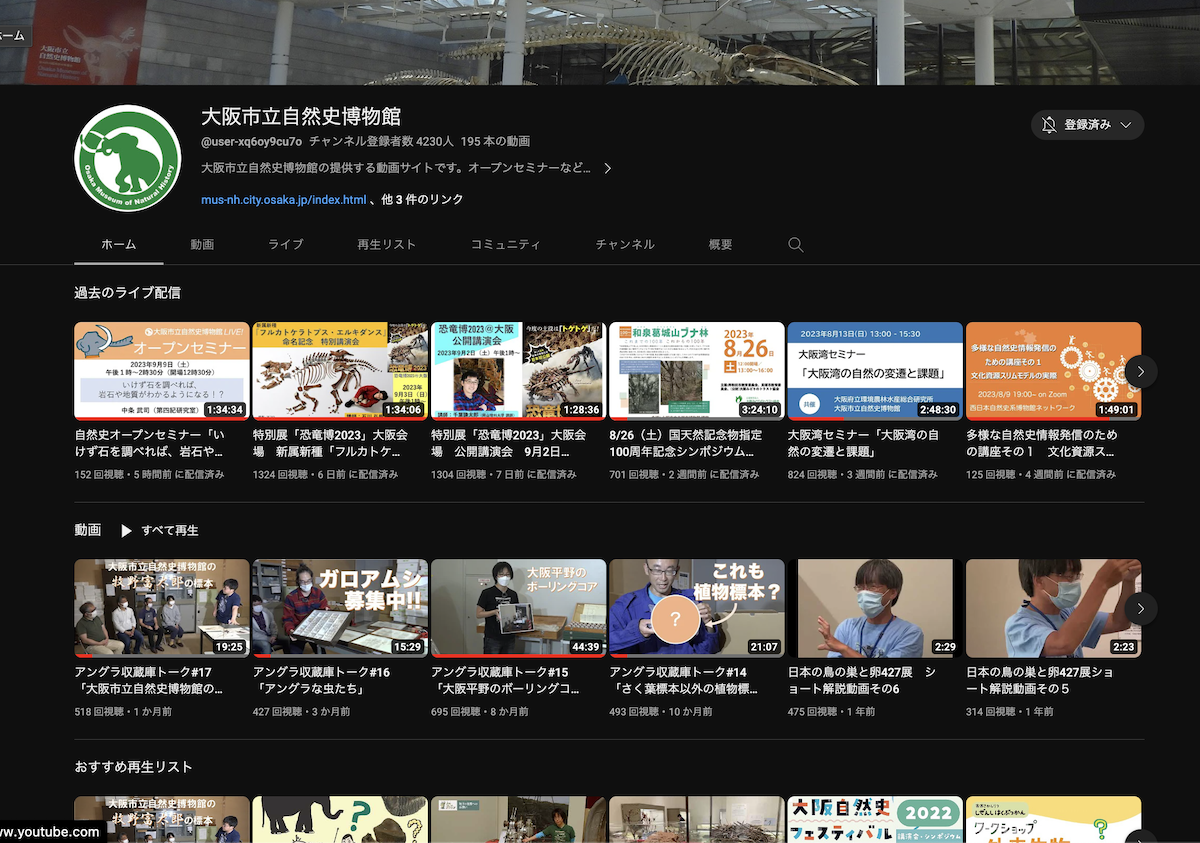Expand the channel description chevron

coord(607,168)
